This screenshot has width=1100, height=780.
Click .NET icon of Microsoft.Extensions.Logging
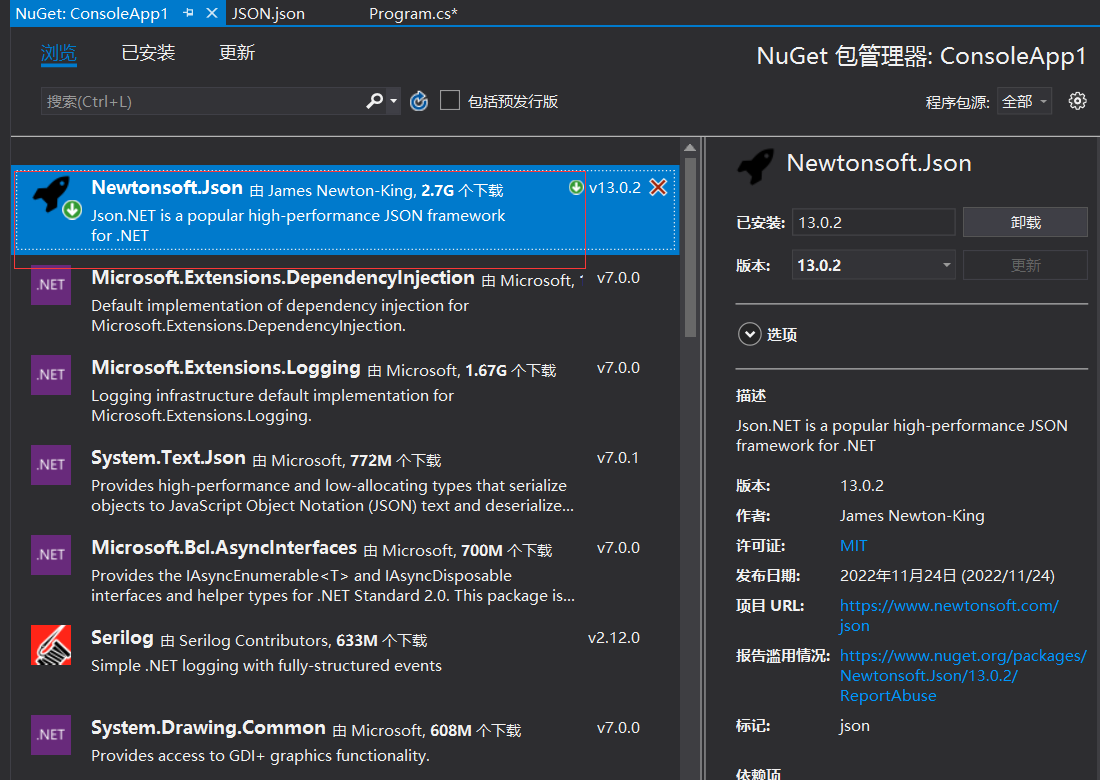pyautogui.click(x=51, y=375)
